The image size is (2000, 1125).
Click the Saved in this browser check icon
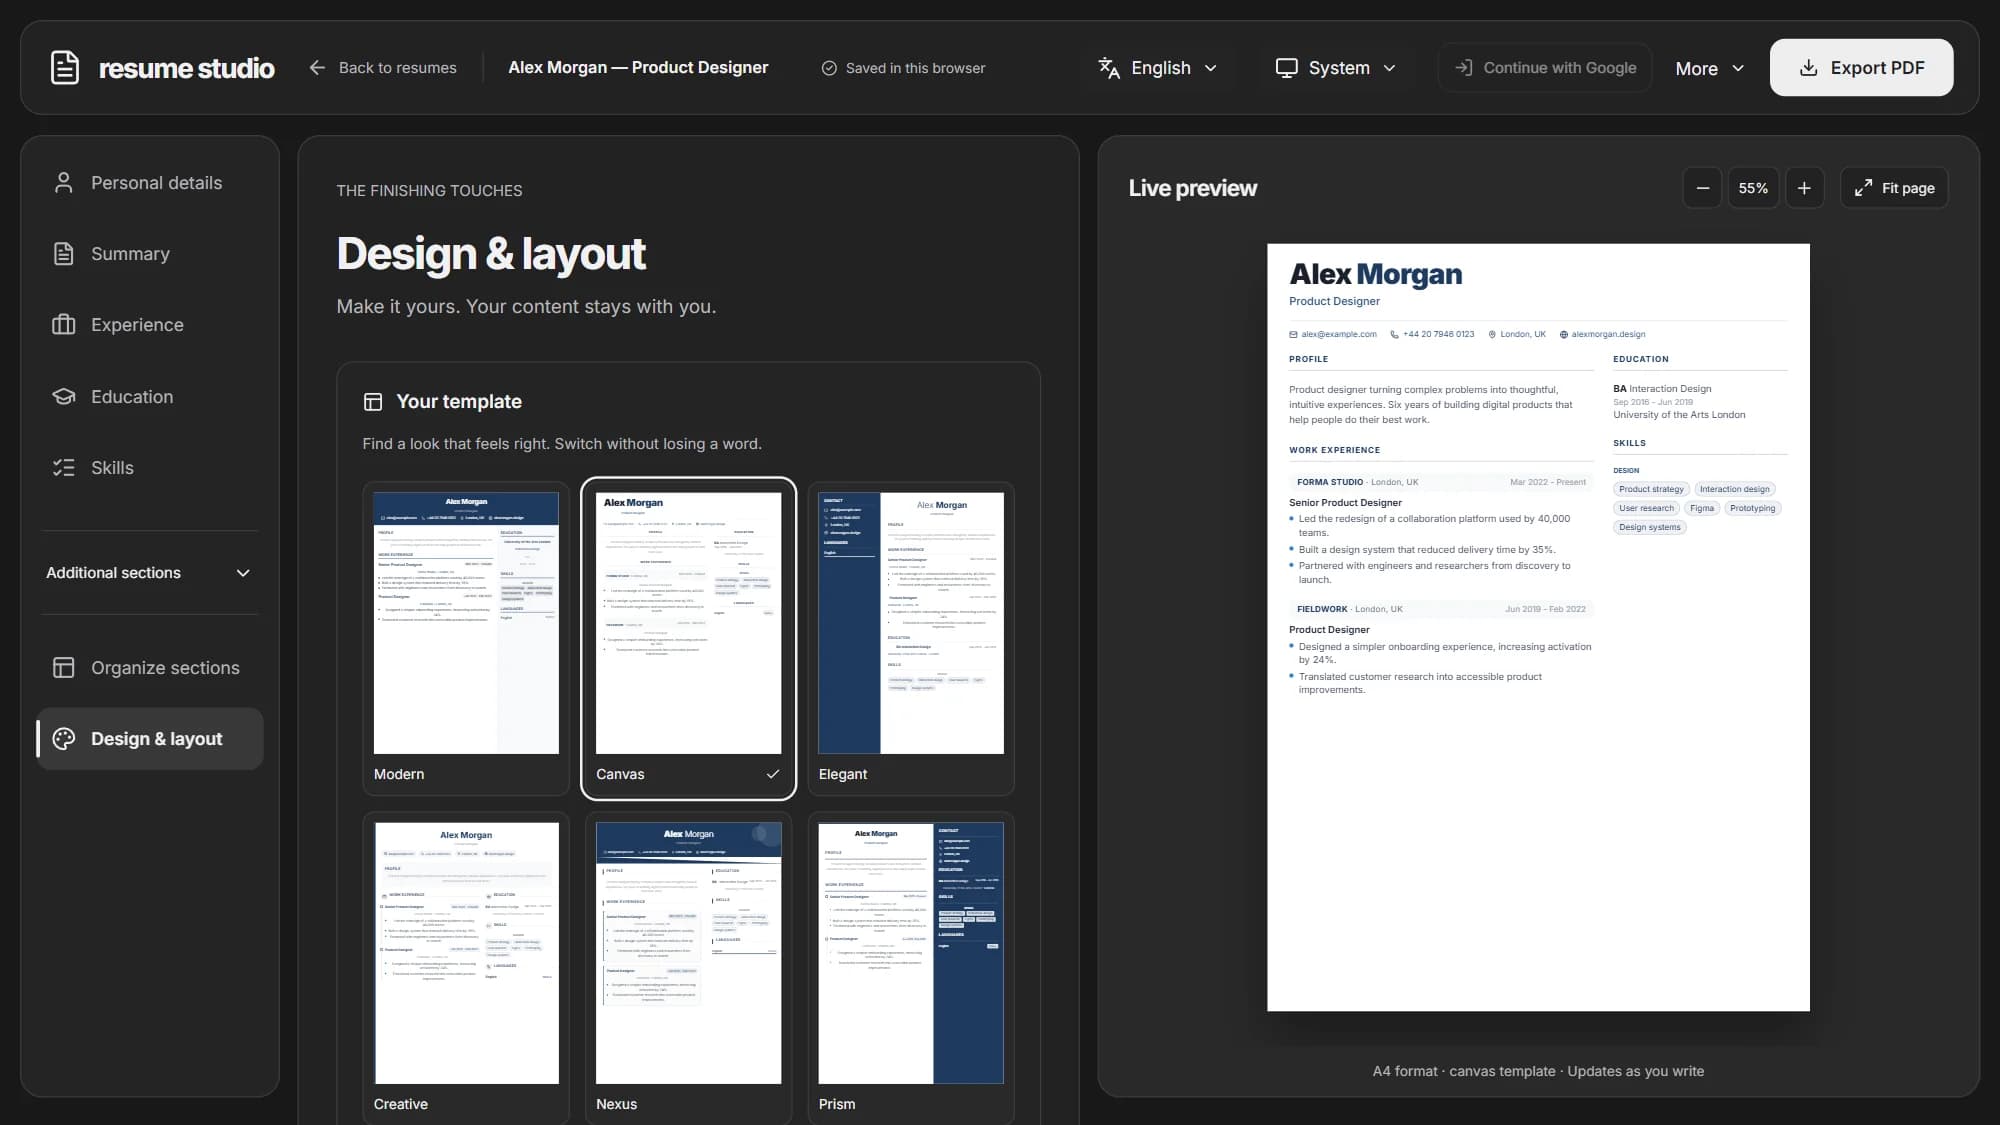(x=829, y=68)
